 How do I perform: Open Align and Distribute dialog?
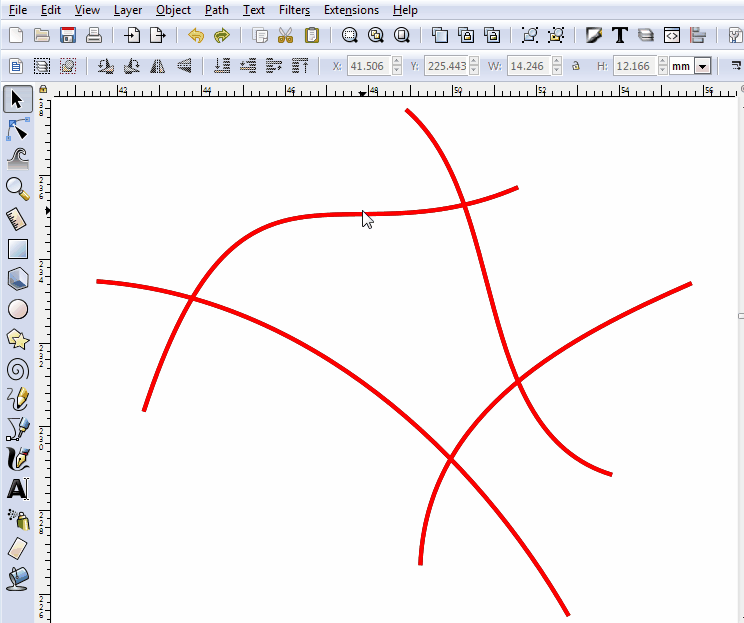pyautogui.click(x=698, y=36)
